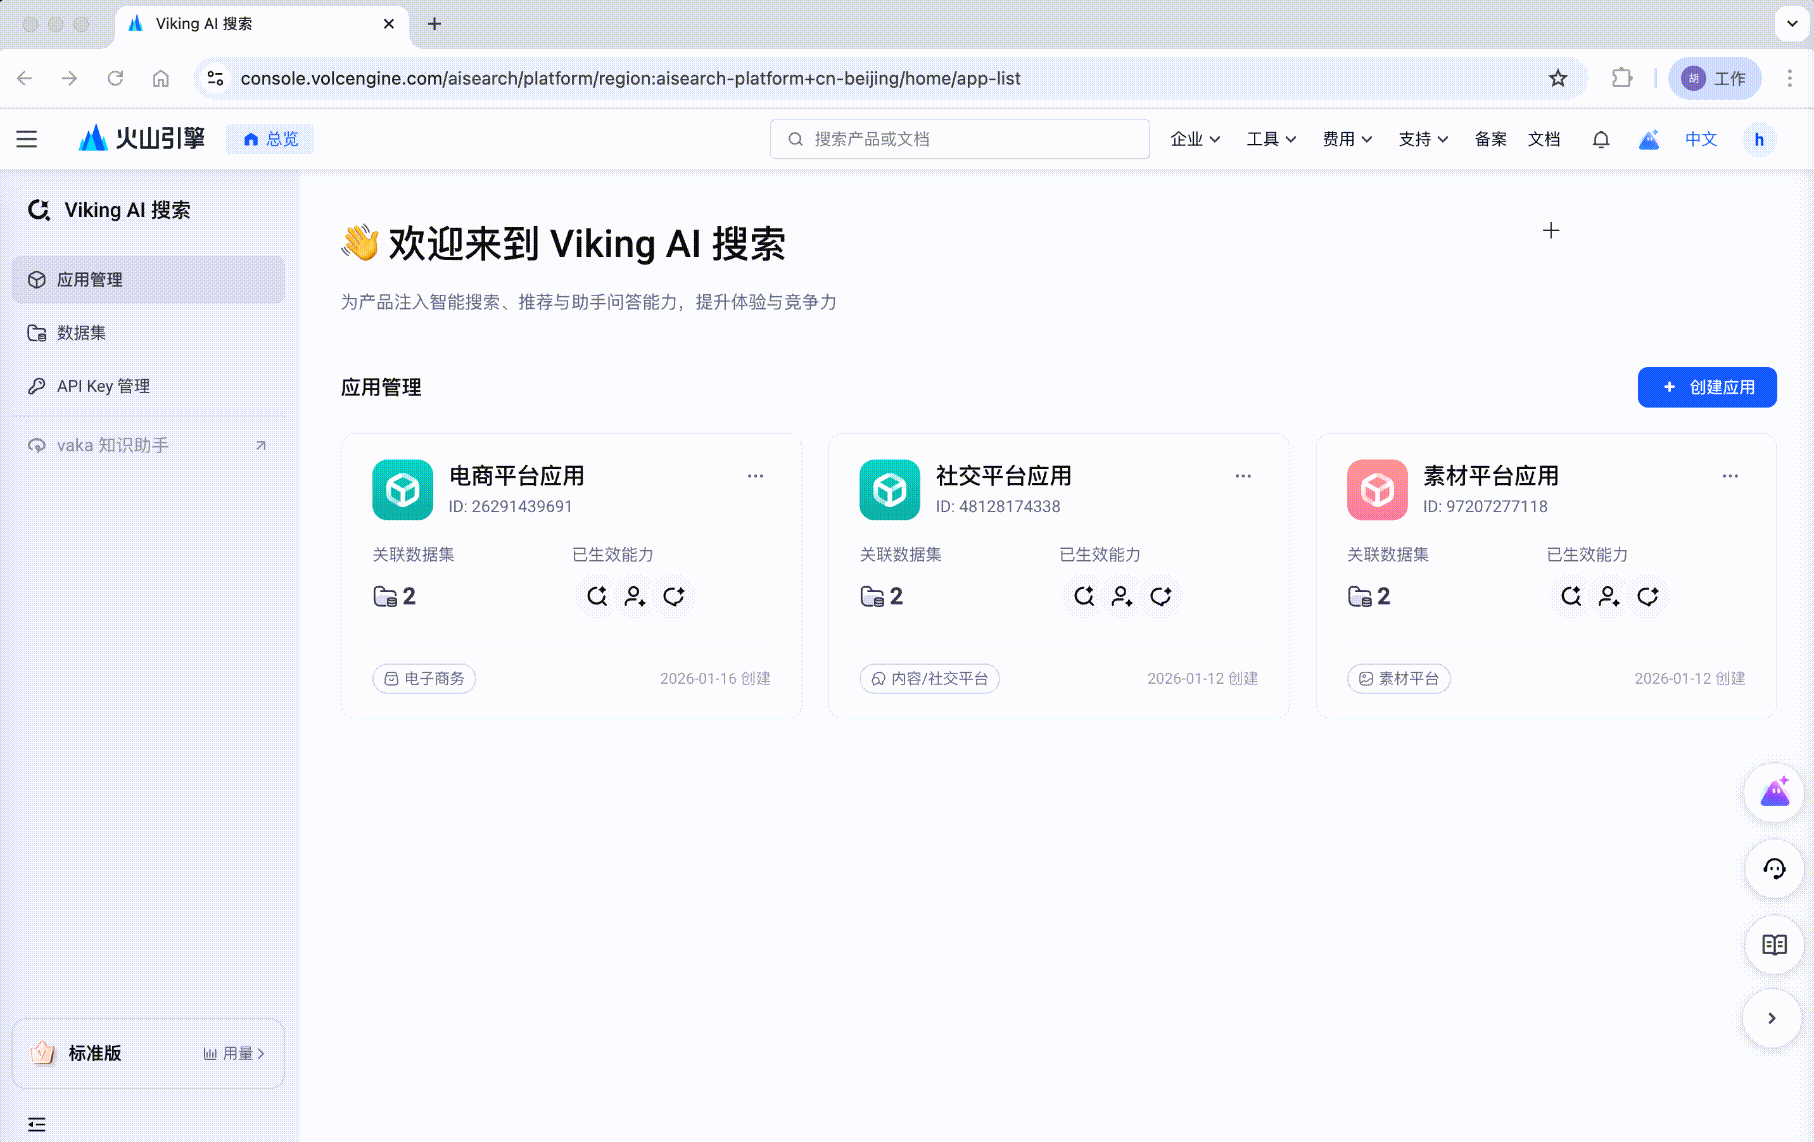The image size is (1814, 1142).
Task: Click the browser extensions puzzle icon
Action: point(1622,78)
